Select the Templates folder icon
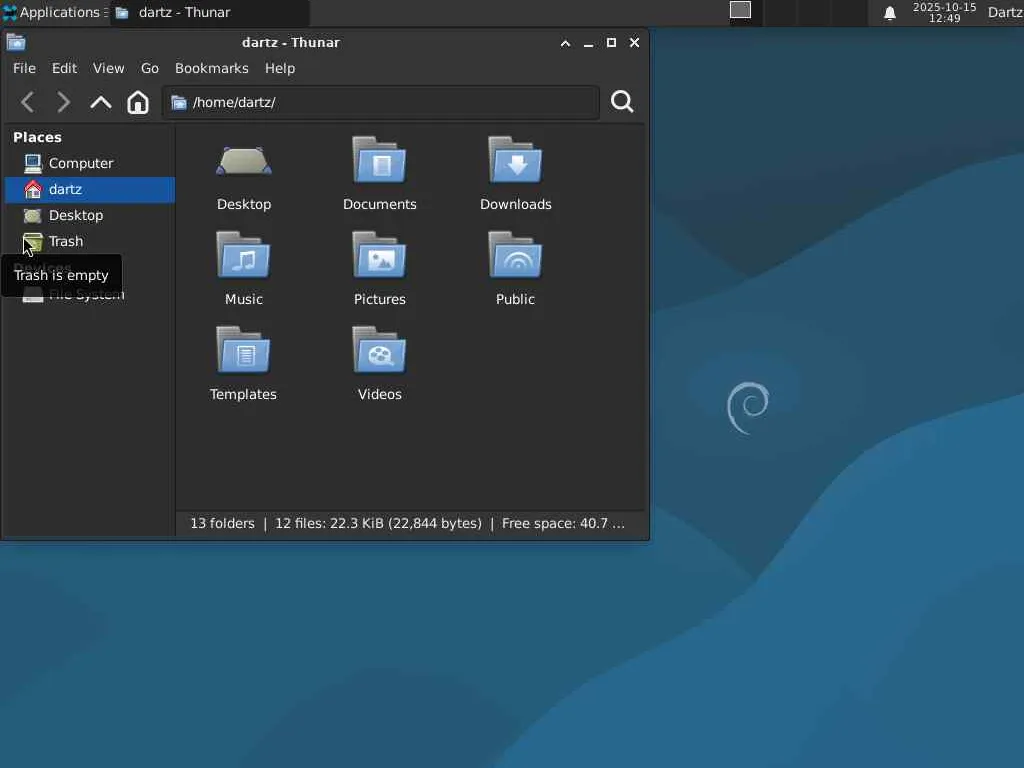Screen dimensions: 1024x768 244,350
